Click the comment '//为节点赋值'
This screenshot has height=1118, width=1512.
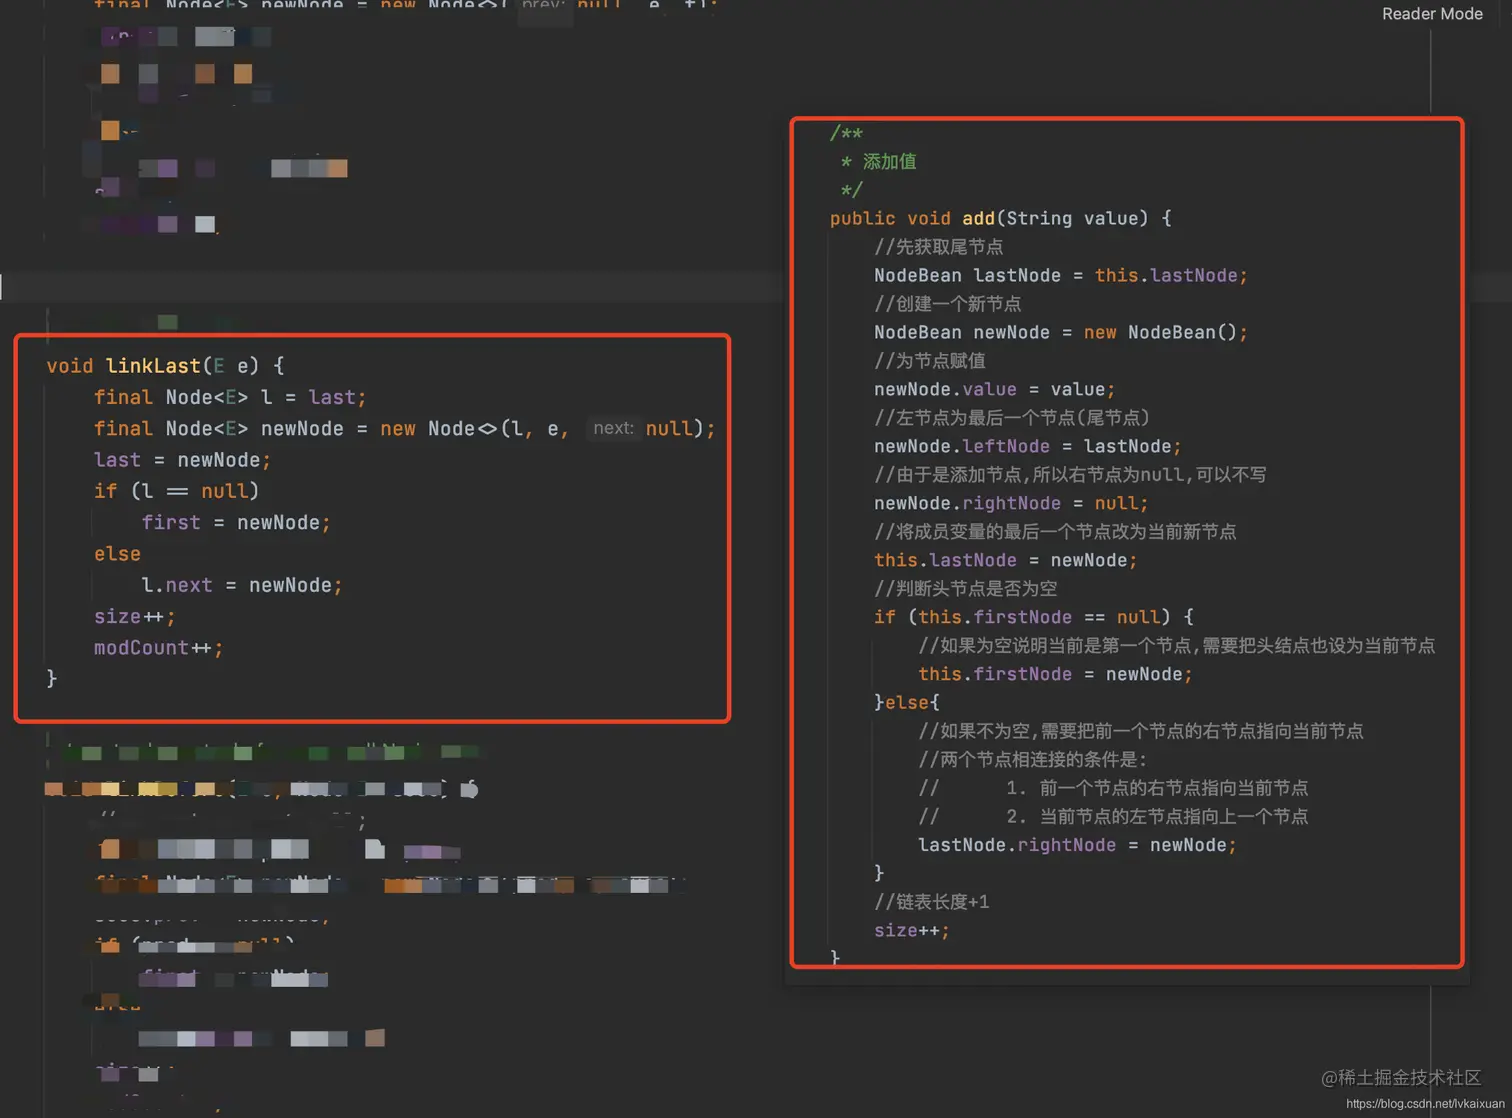pos(929,360)
